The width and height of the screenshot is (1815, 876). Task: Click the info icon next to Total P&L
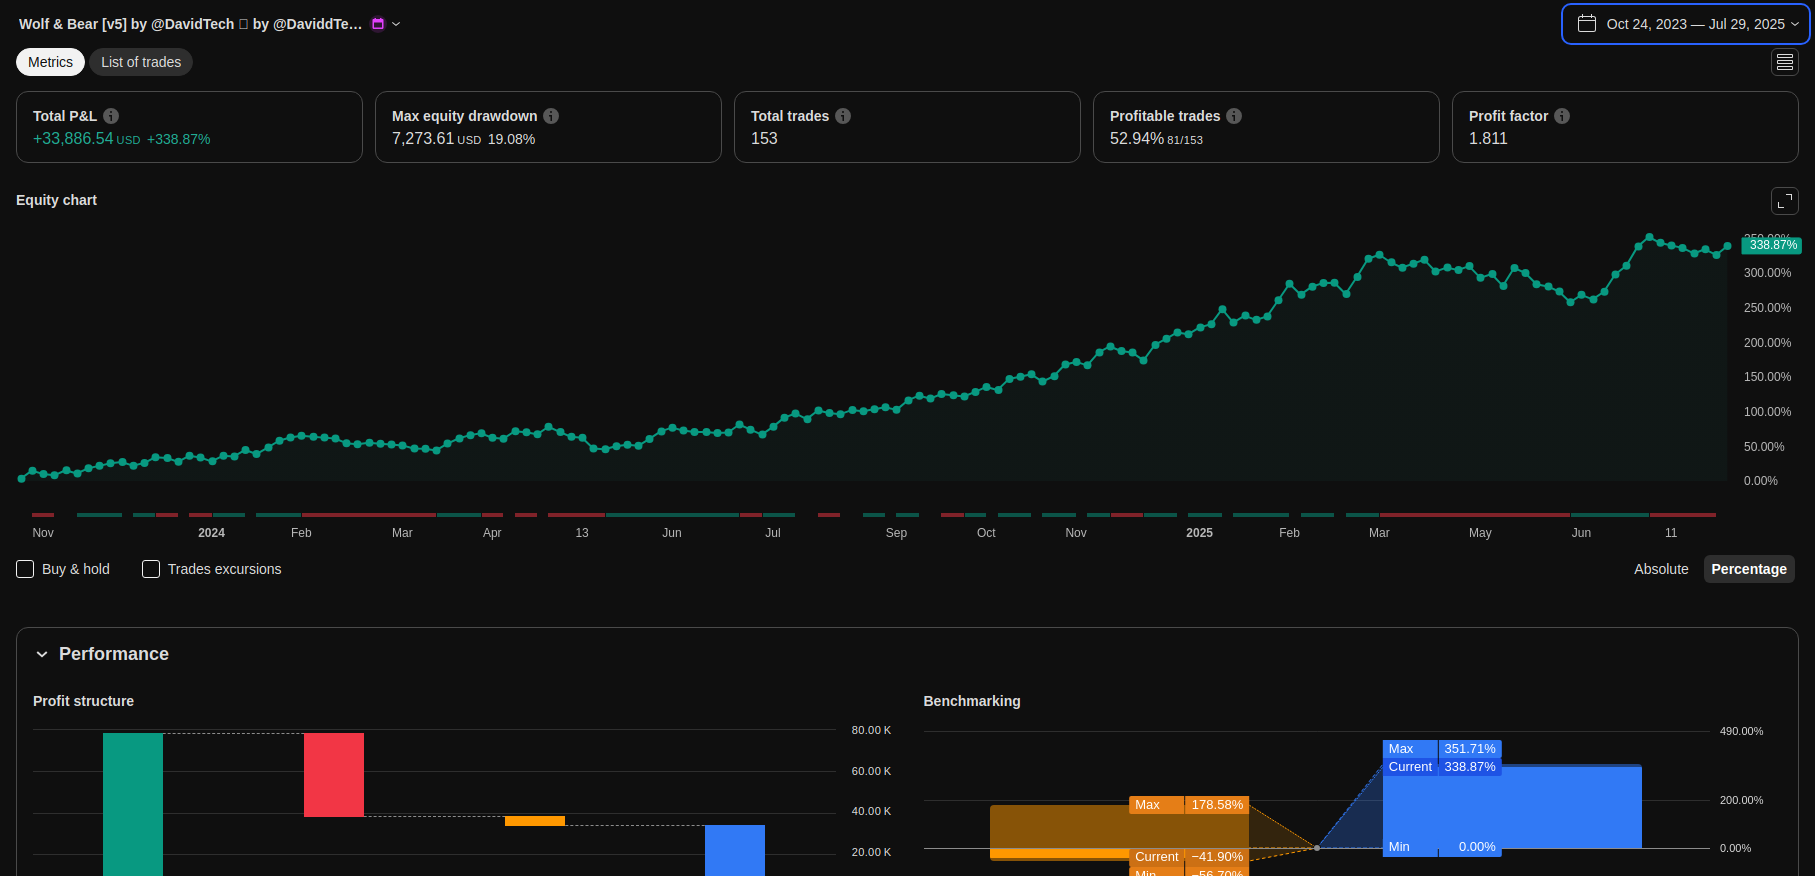111,116
